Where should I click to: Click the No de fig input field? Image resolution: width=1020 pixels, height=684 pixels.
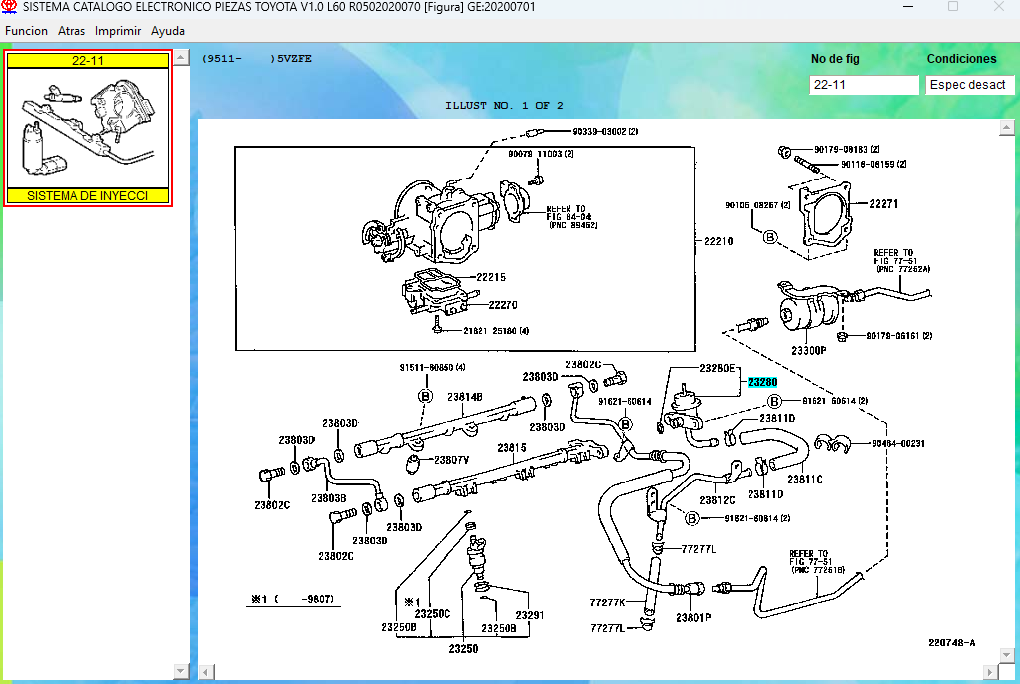tap(863, 85)
